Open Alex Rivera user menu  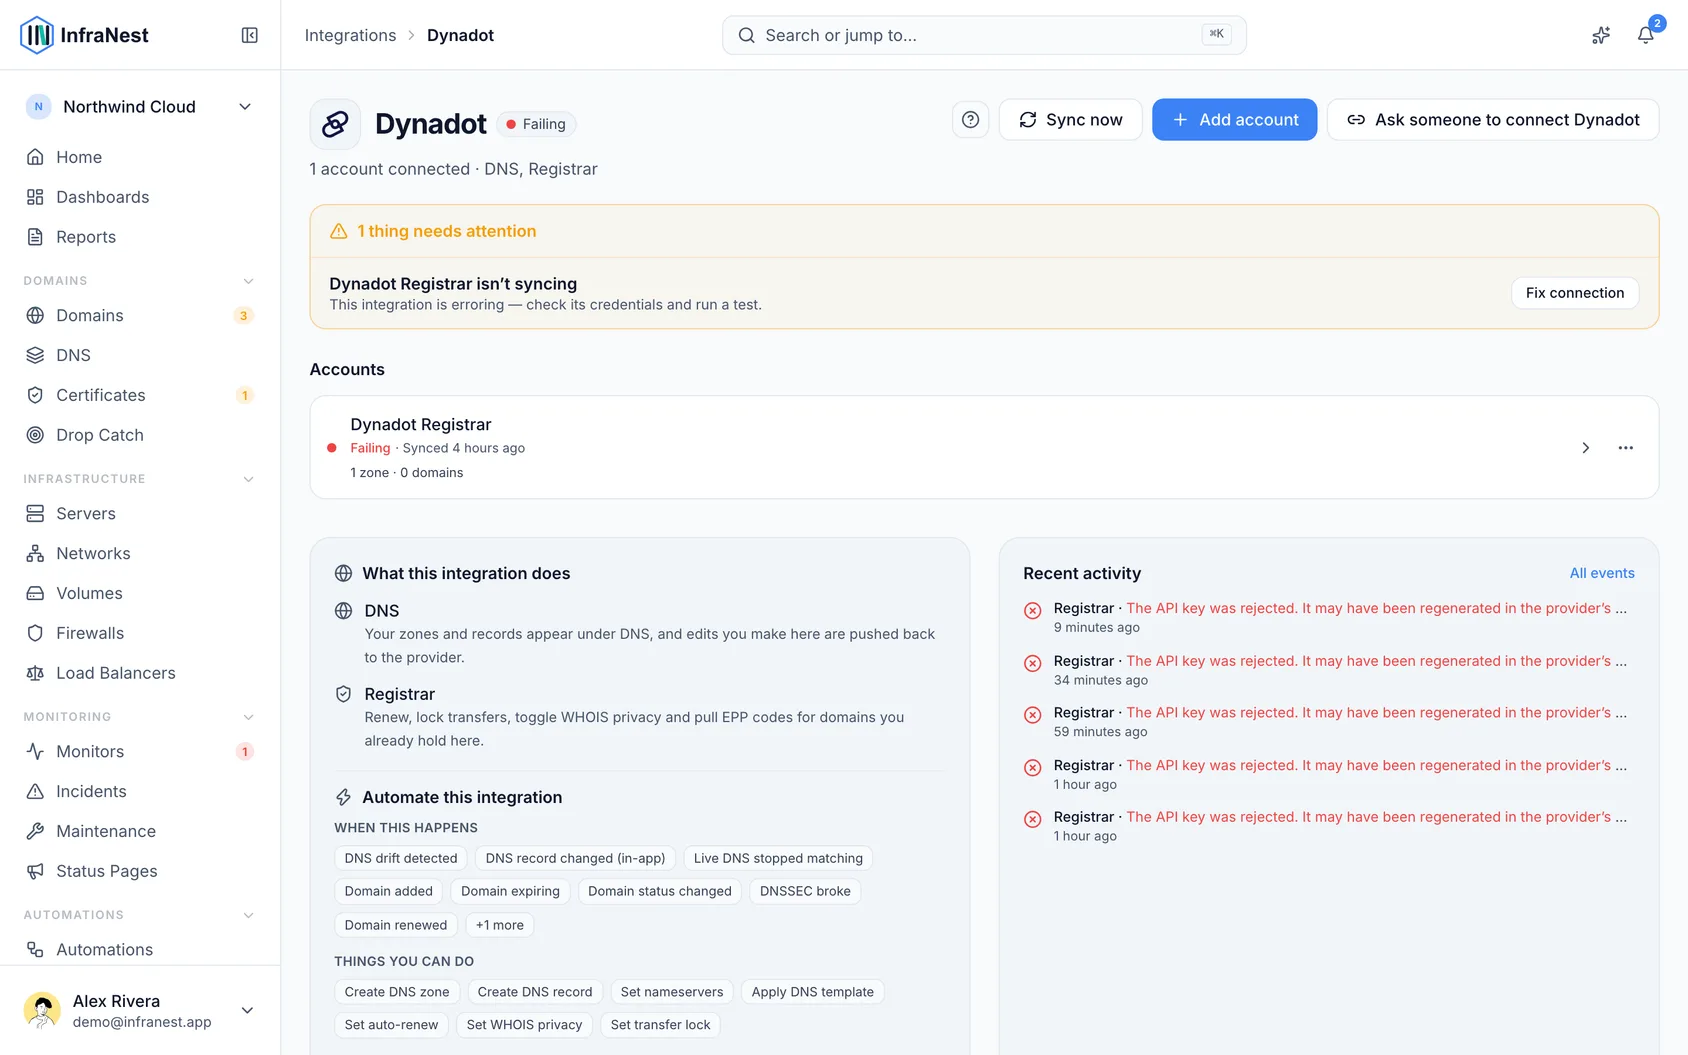pyautogui.click(x=140, y=1010)
